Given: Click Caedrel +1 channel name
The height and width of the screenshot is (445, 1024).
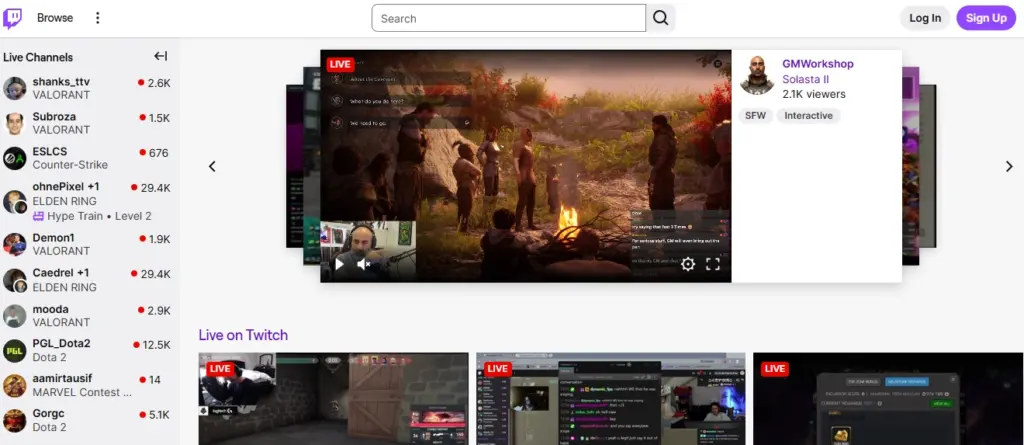Looking at the screenshot, I should (61, 273).
